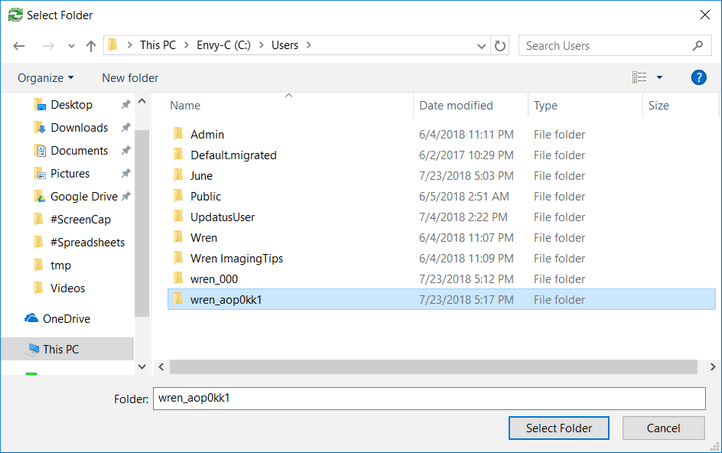Image resolution: width=722 pixels, height=453 pixels.
Task: Open the Help question mark icon
Action: 699,77
